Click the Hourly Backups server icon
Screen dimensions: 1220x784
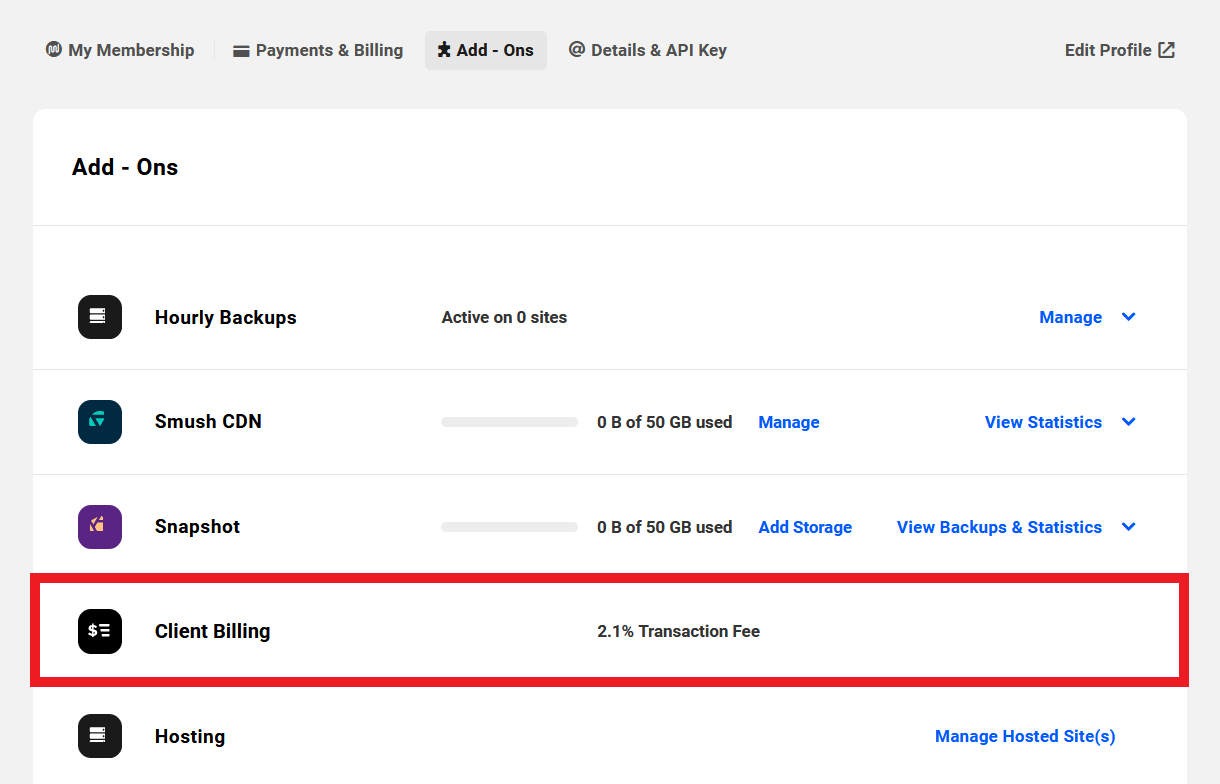[100, 317]
